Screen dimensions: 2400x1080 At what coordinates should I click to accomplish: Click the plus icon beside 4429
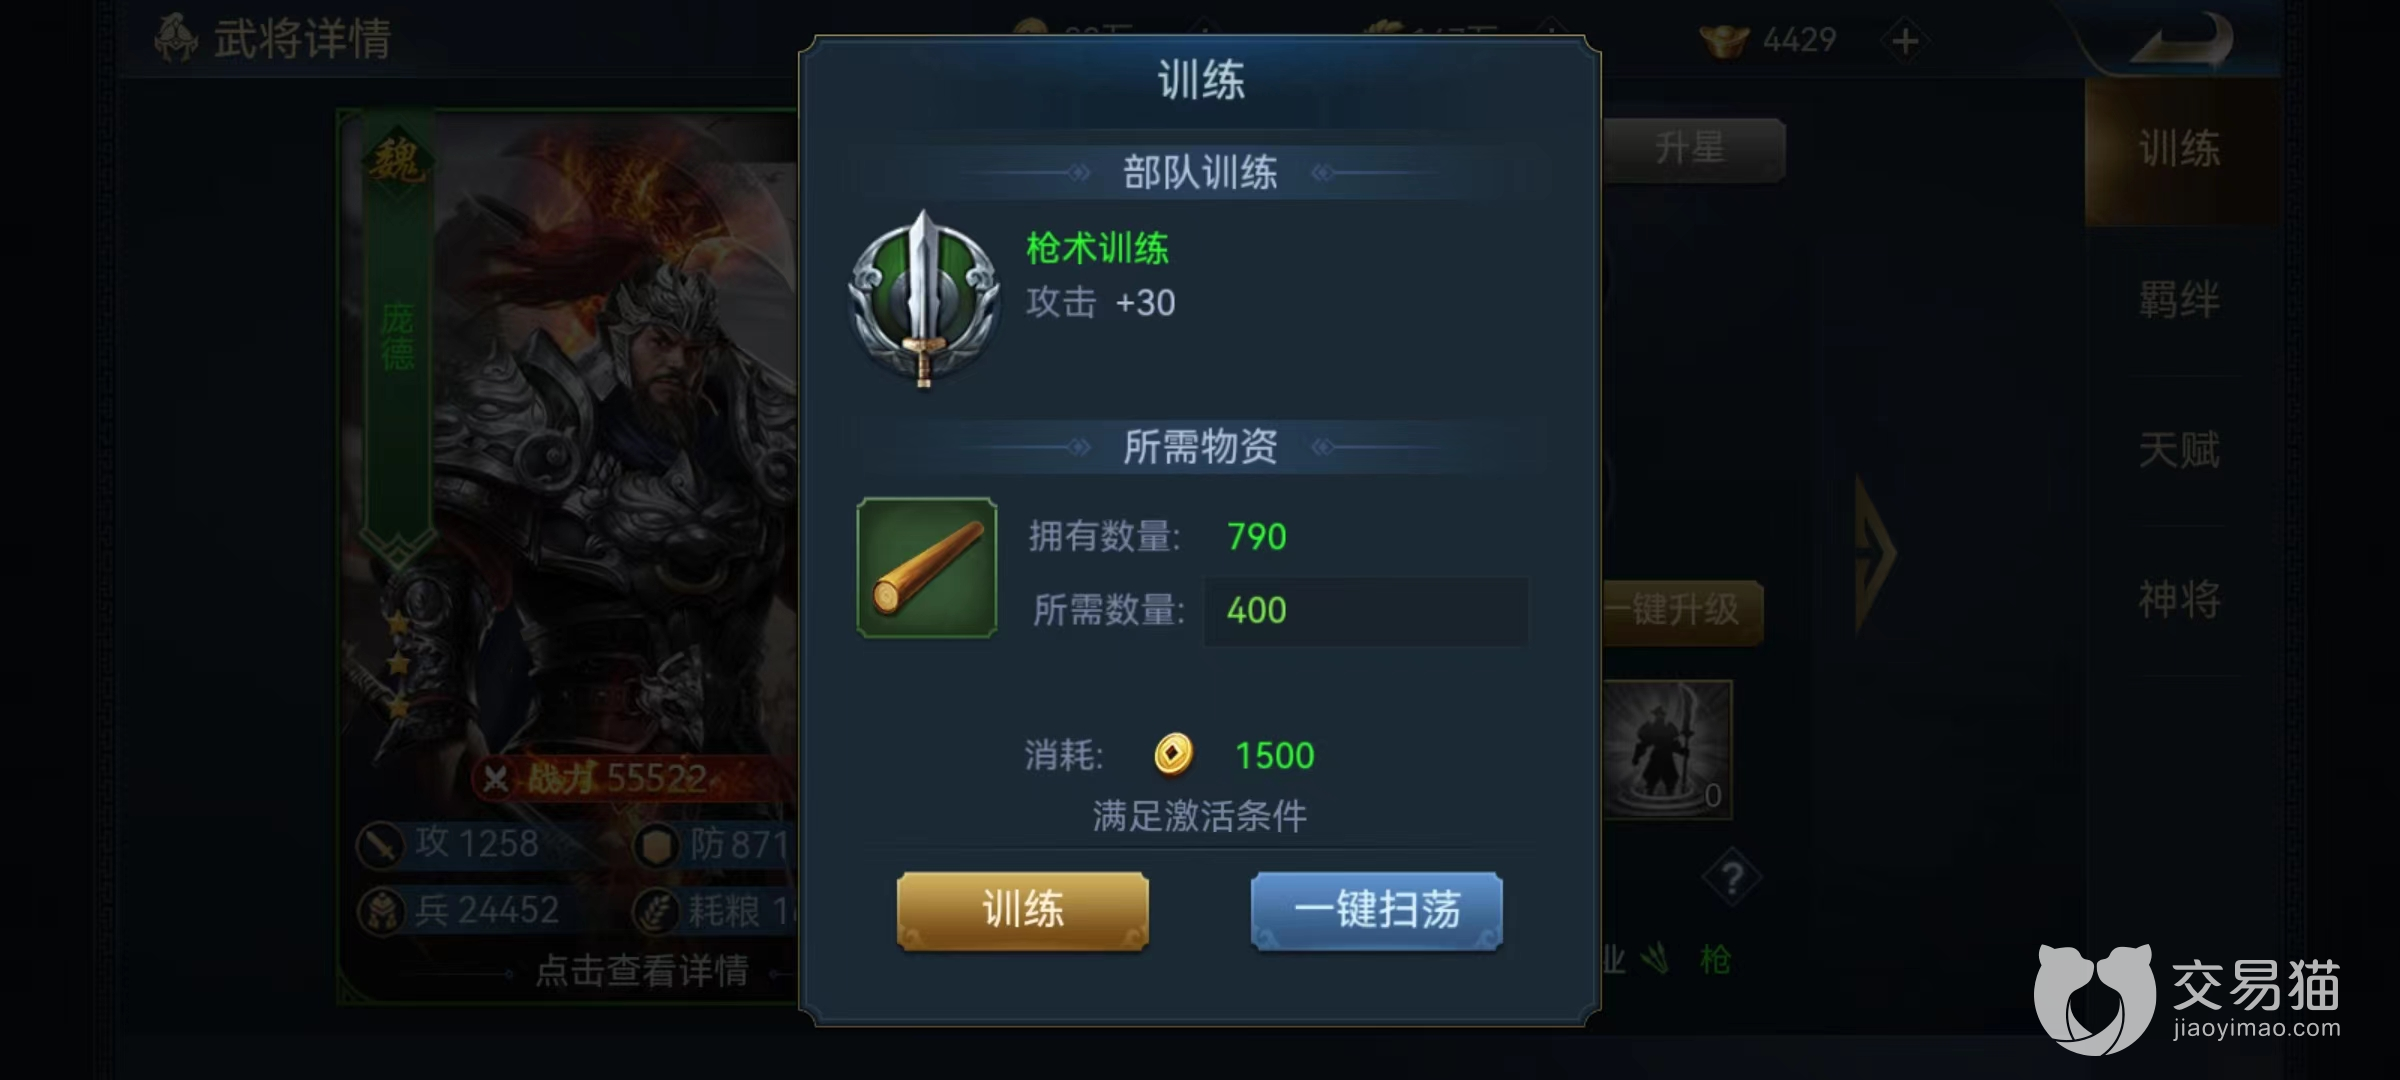[1905, 42]
